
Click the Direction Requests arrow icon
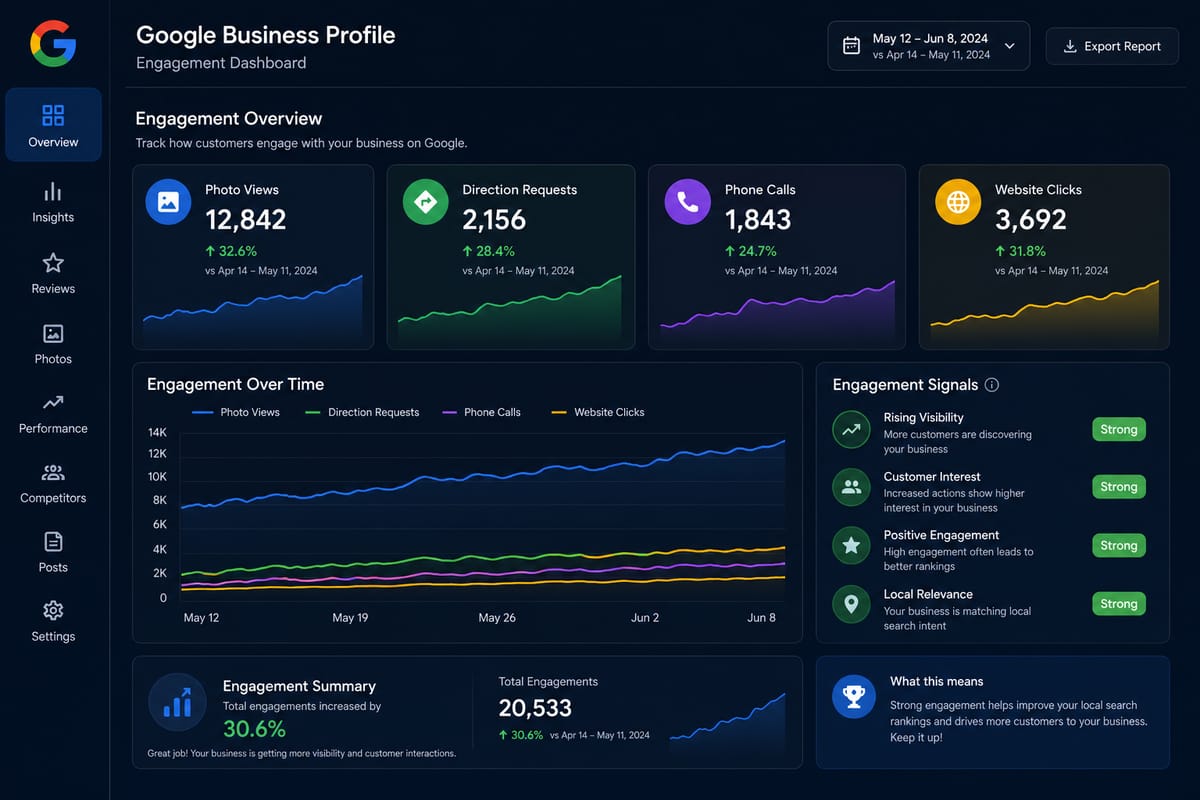pos(425,202)
